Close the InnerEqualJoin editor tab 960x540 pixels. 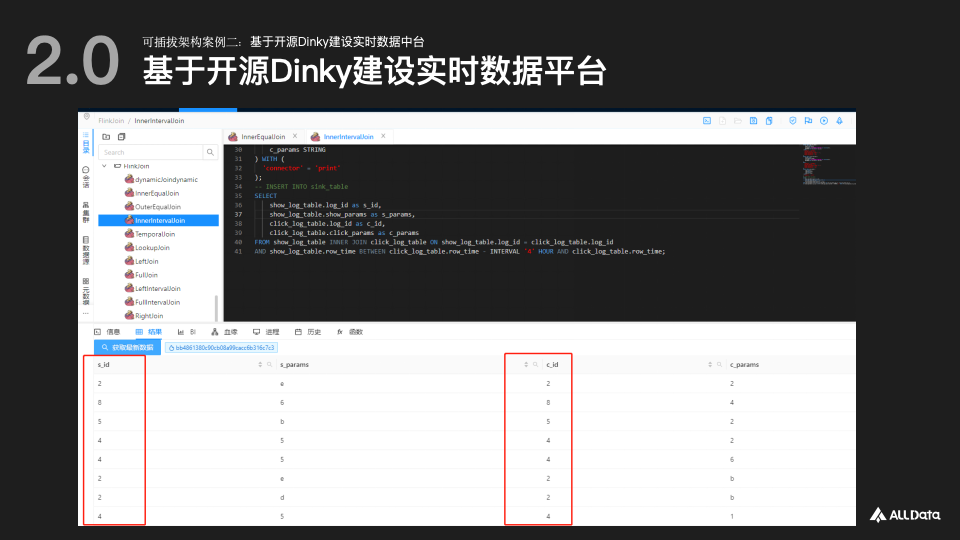tap(295, 136)
